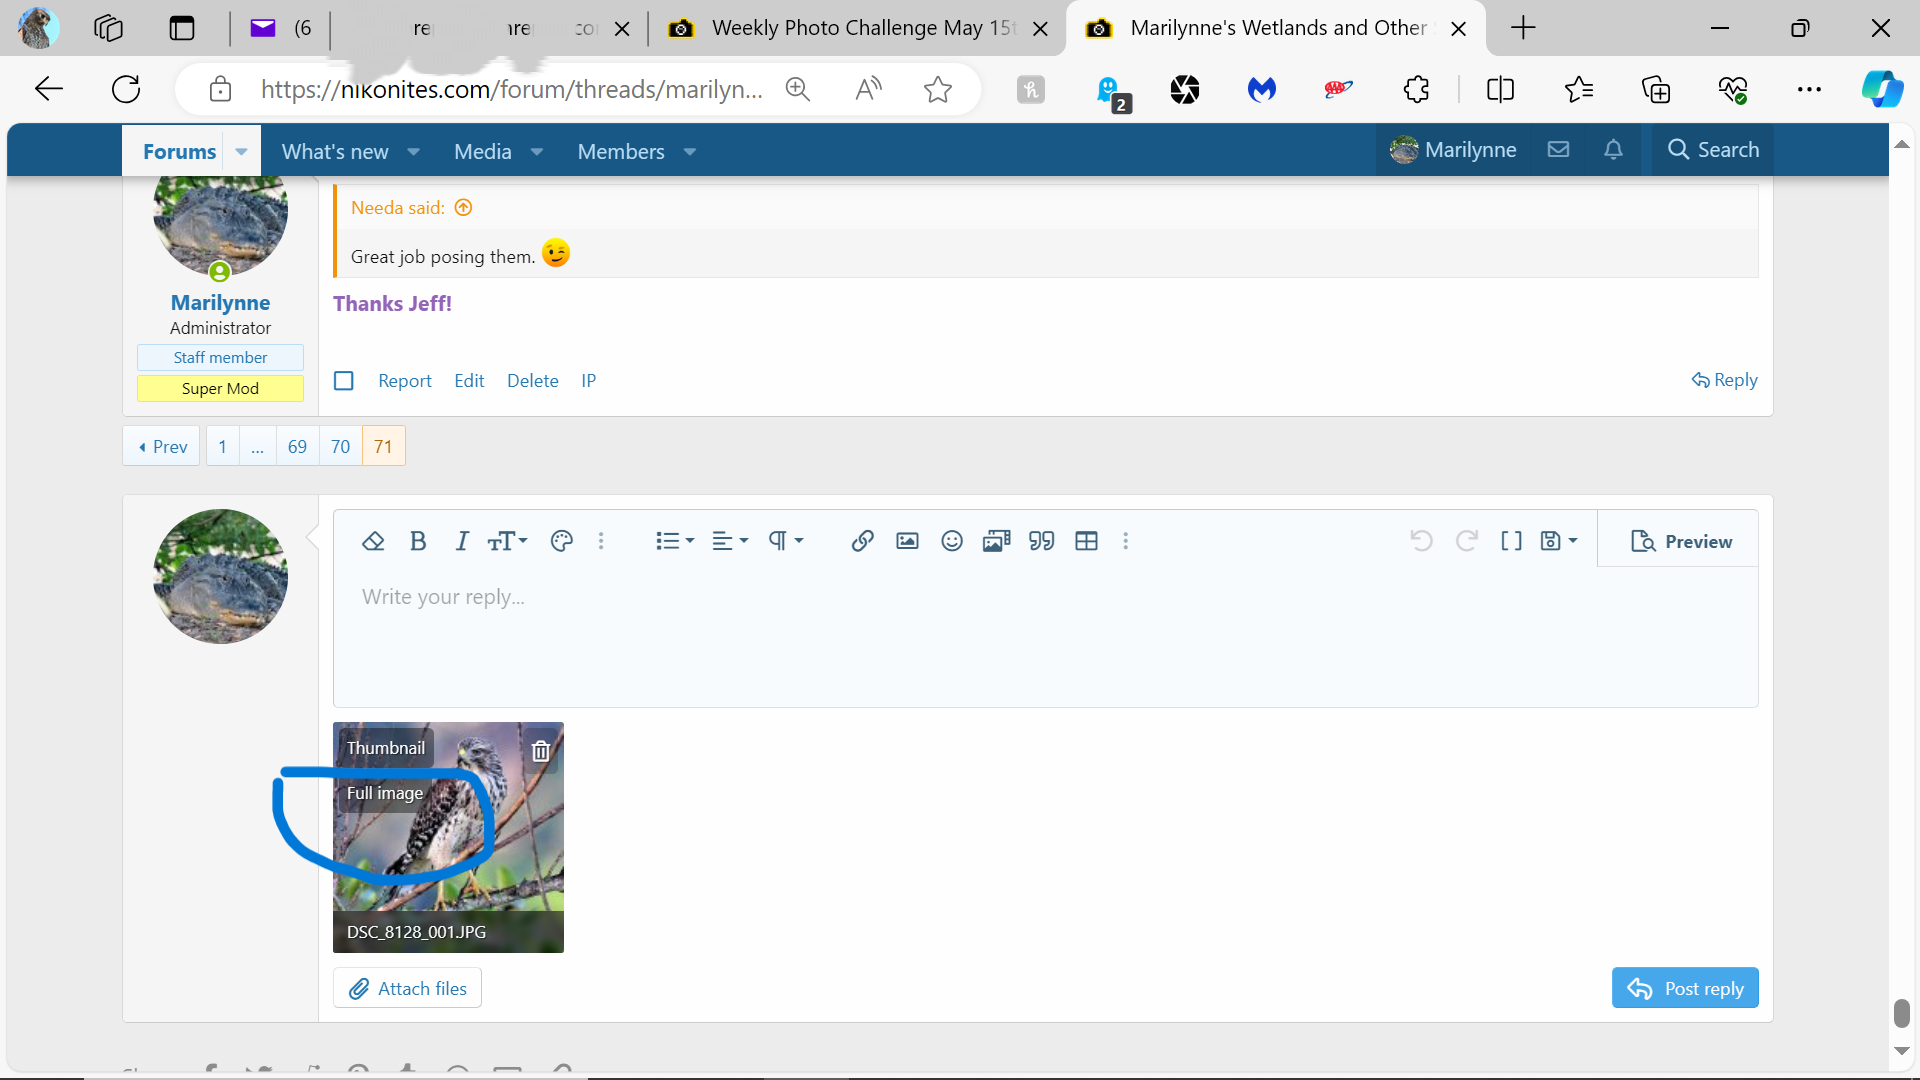
Task: Tick the post selection checkbox beside Report
Action: coord(344,381)
